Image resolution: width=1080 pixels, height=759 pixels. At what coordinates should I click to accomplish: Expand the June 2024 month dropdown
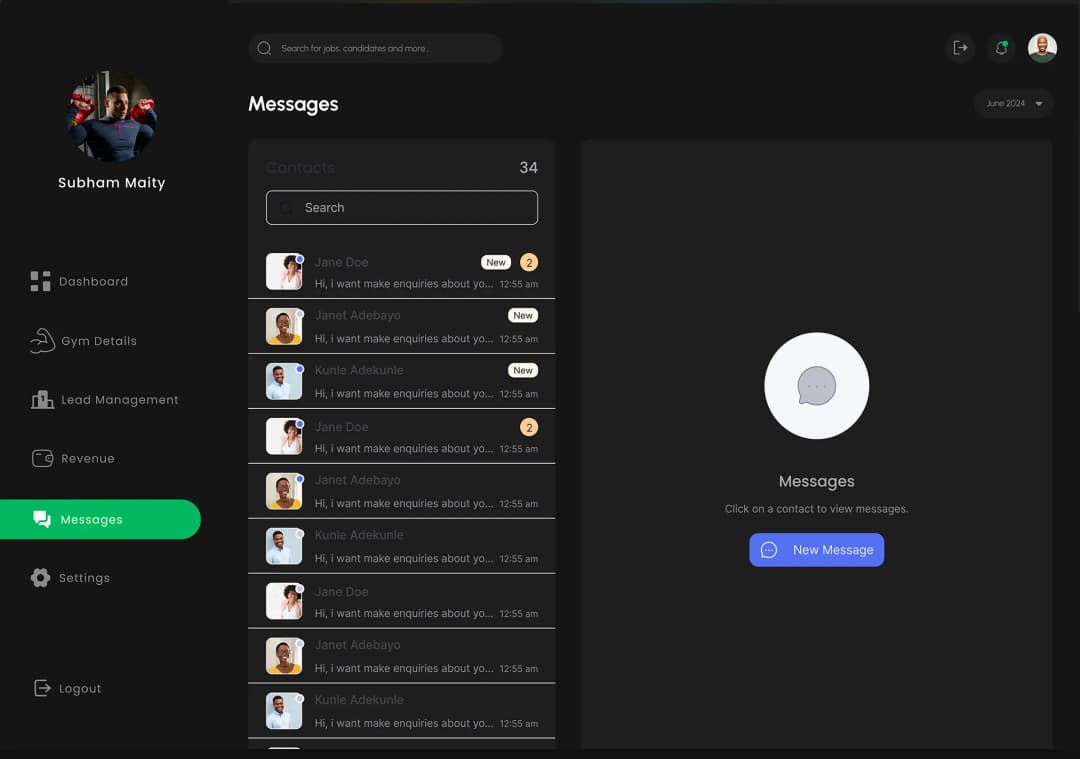(x=1014, y=103)
